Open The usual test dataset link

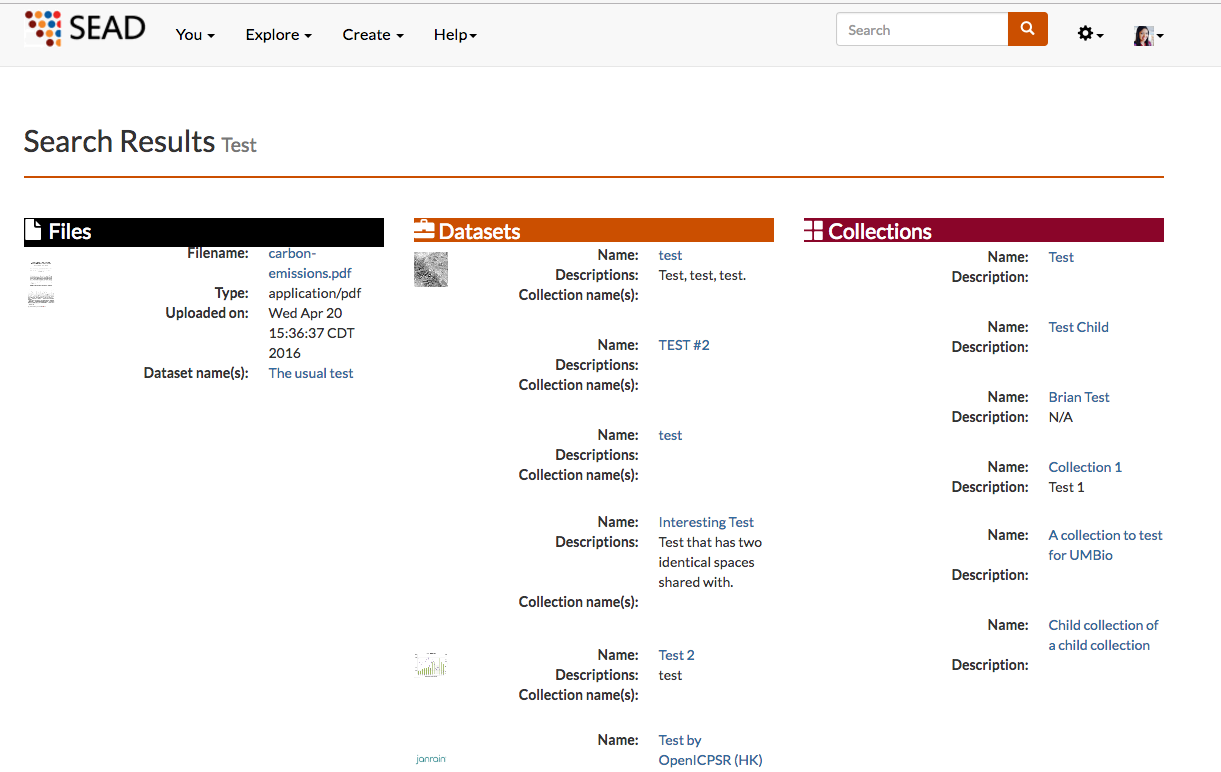pos(311,373)
